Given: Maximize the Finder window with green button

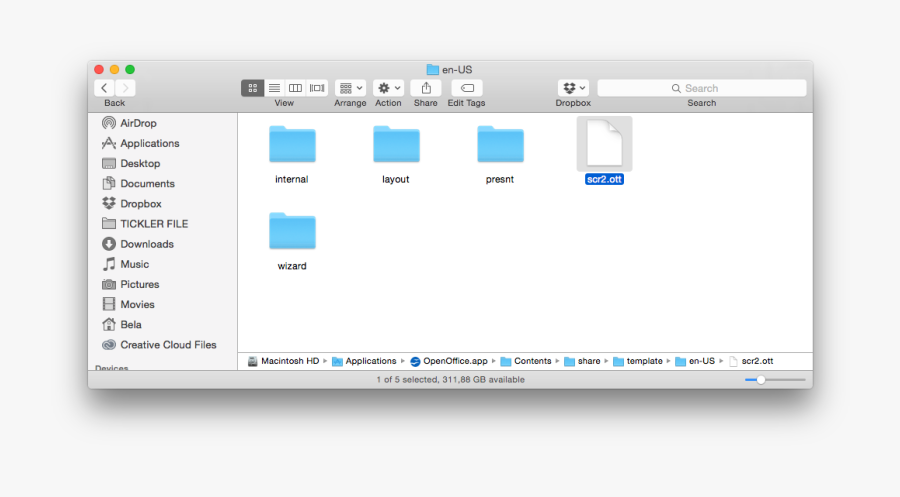Looking at the screenshot, I should click(130, 69).
